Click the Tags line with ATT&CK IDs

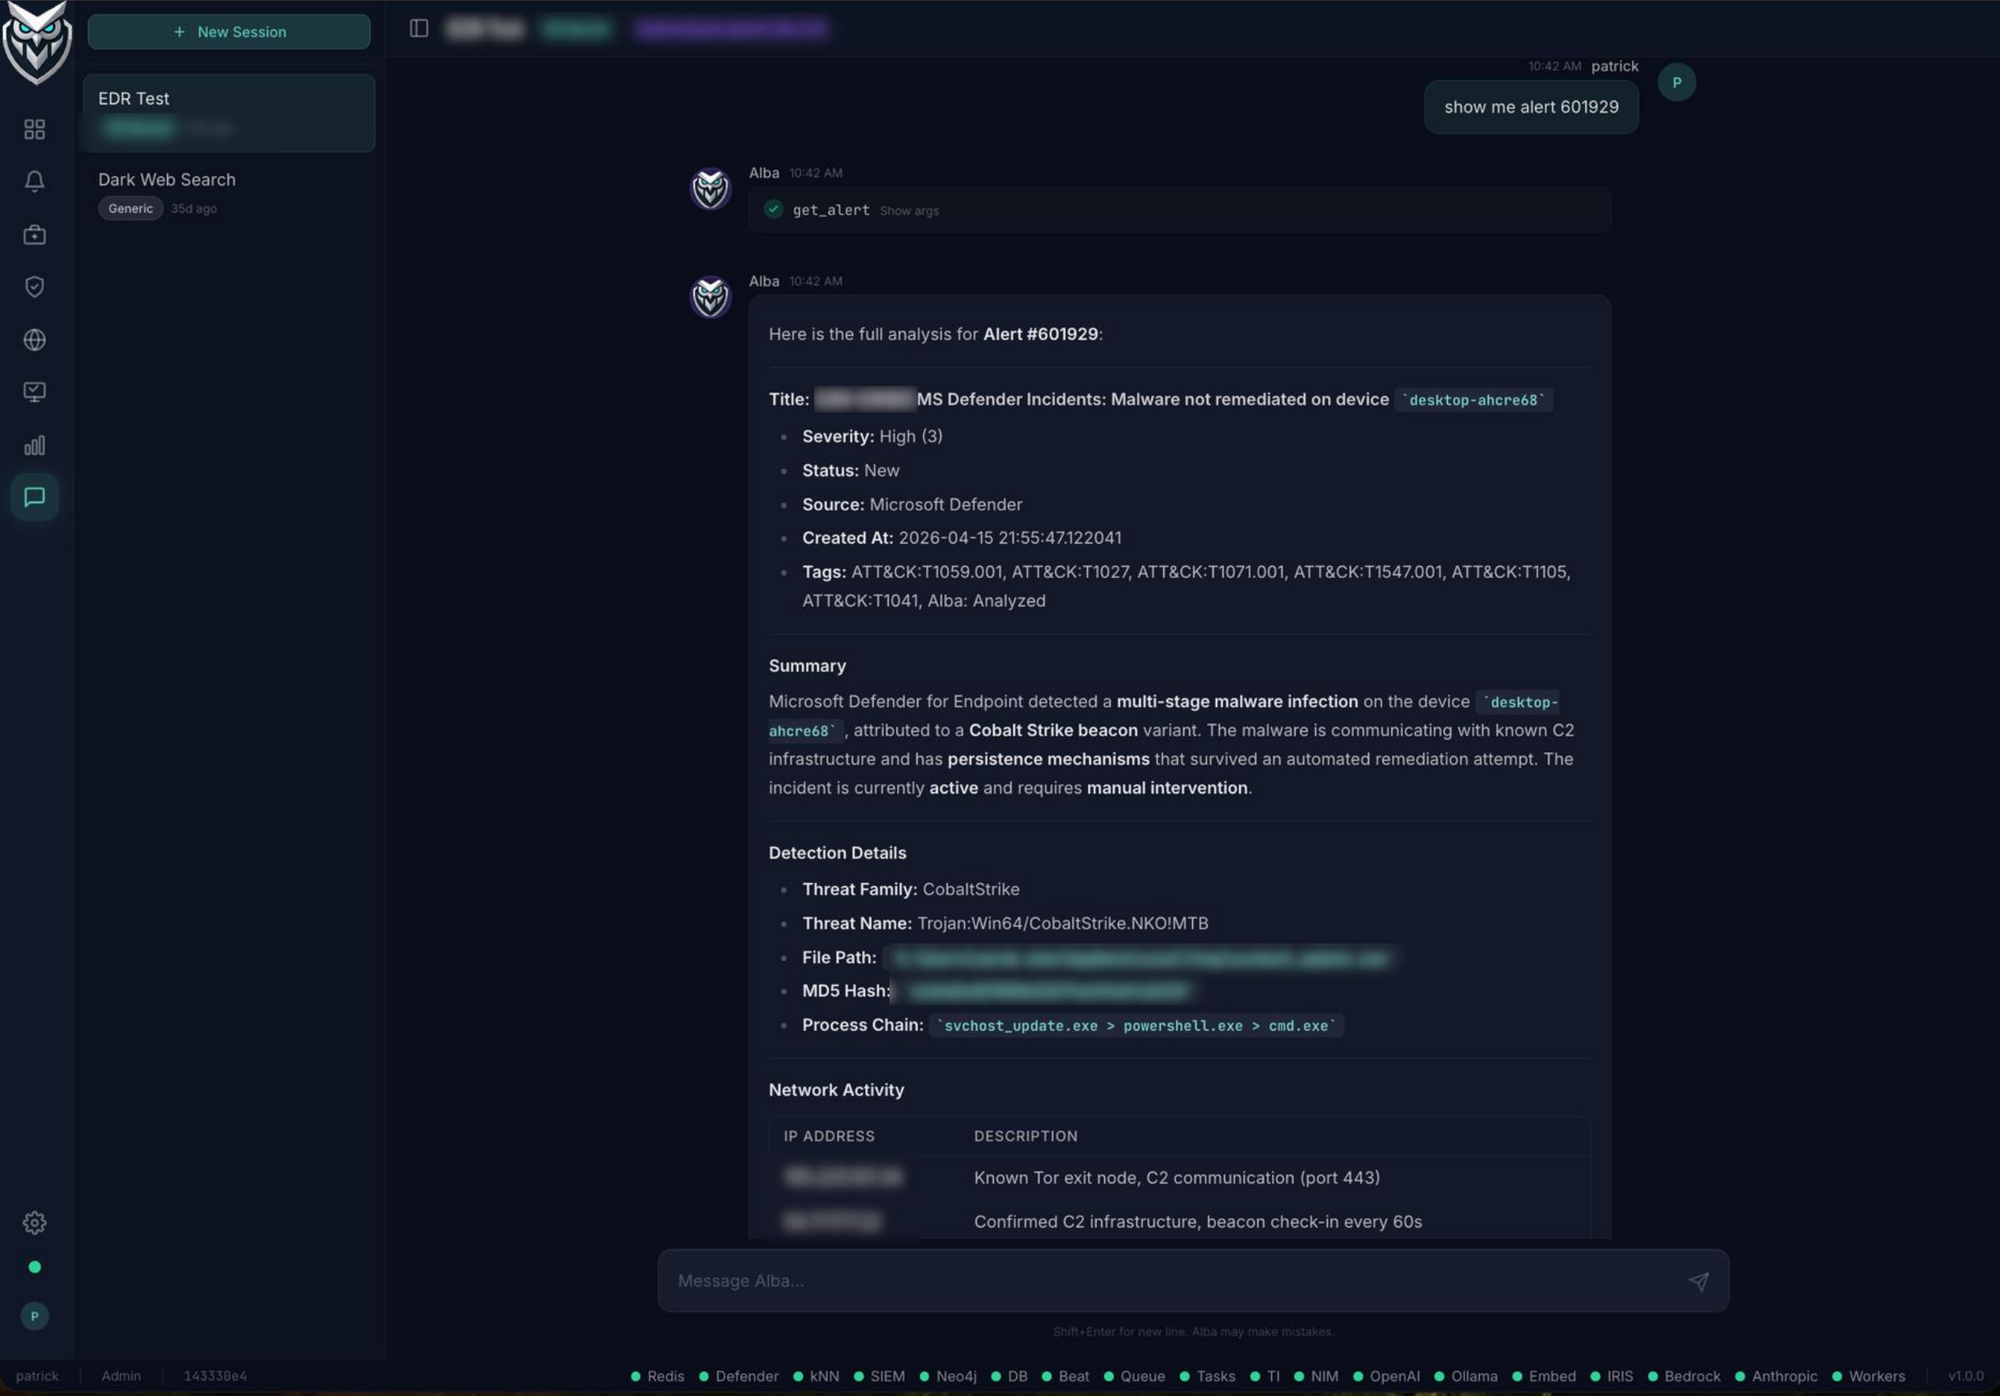1186,586
